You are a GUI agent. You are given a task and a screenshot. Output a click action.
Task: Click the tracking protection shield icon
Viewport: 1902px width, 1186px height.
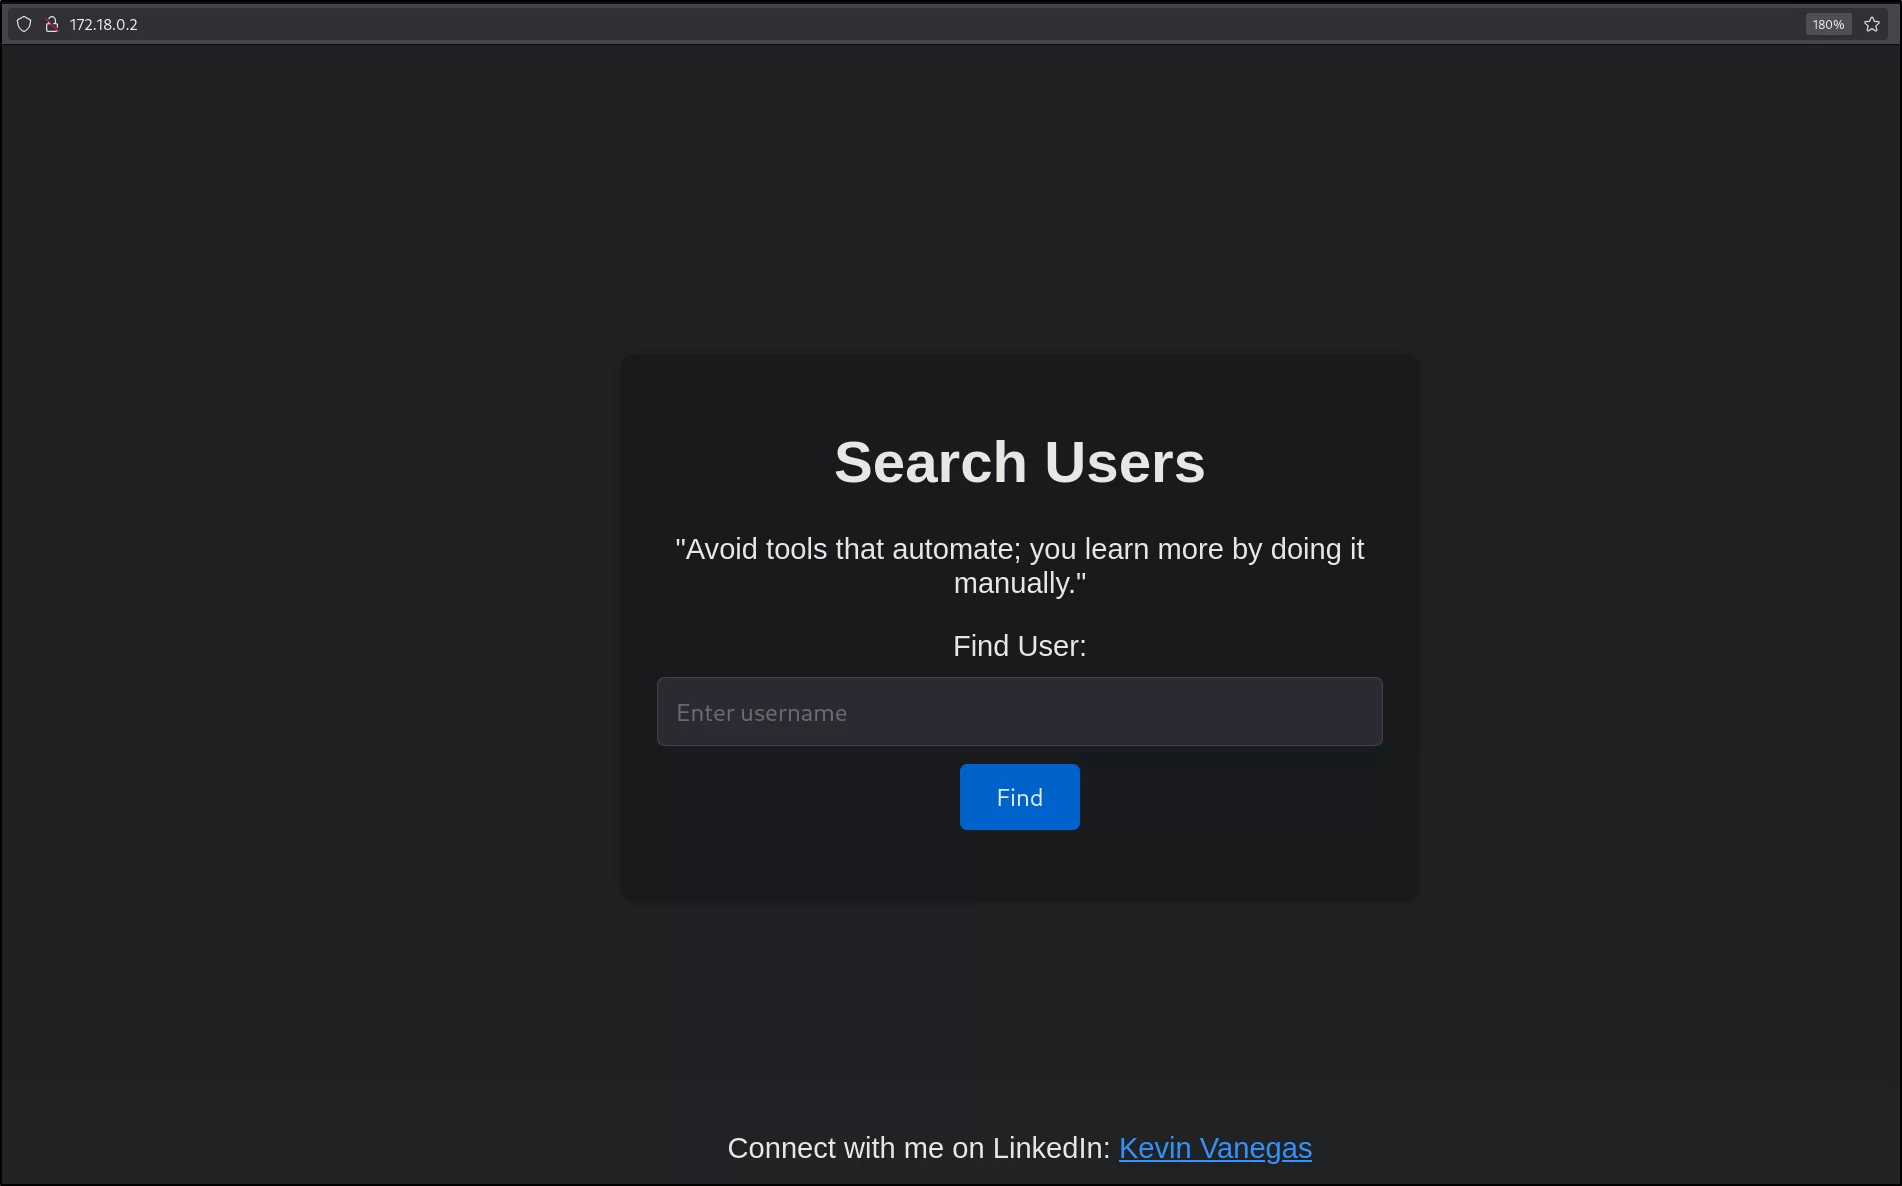[24, 24]
